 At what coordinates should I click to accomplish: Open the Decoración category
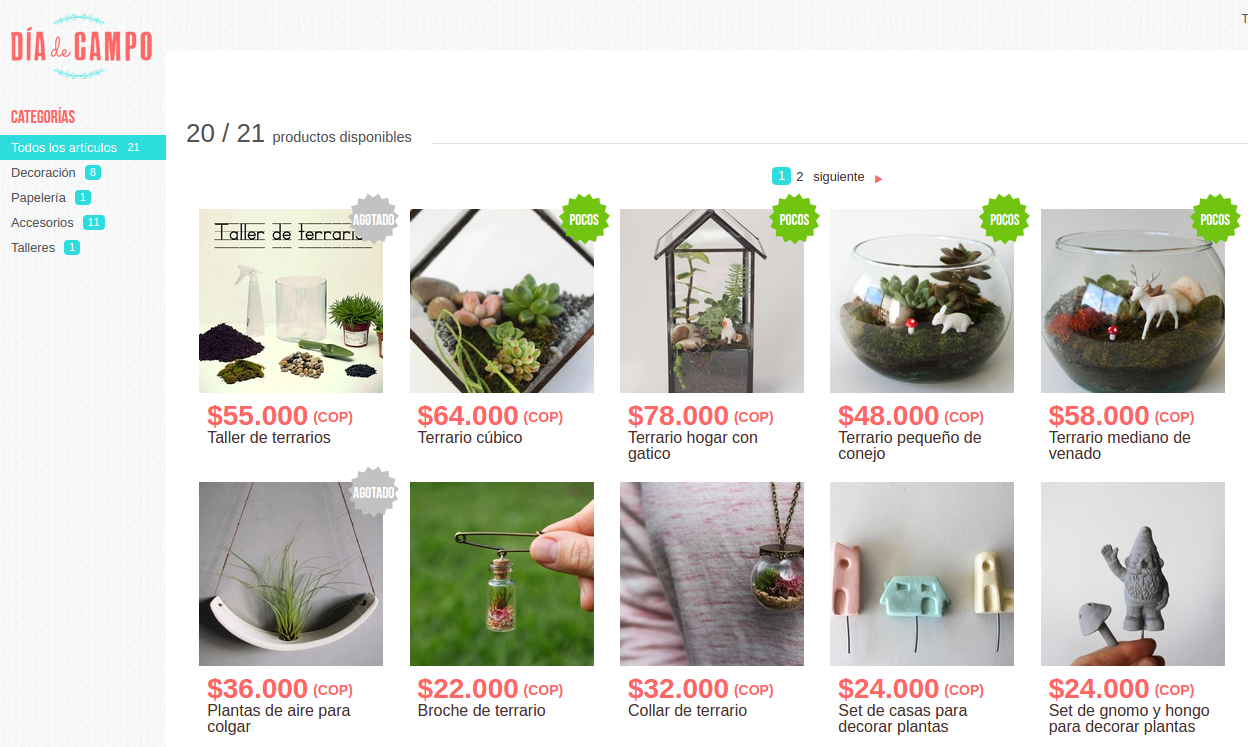(43, 172)
